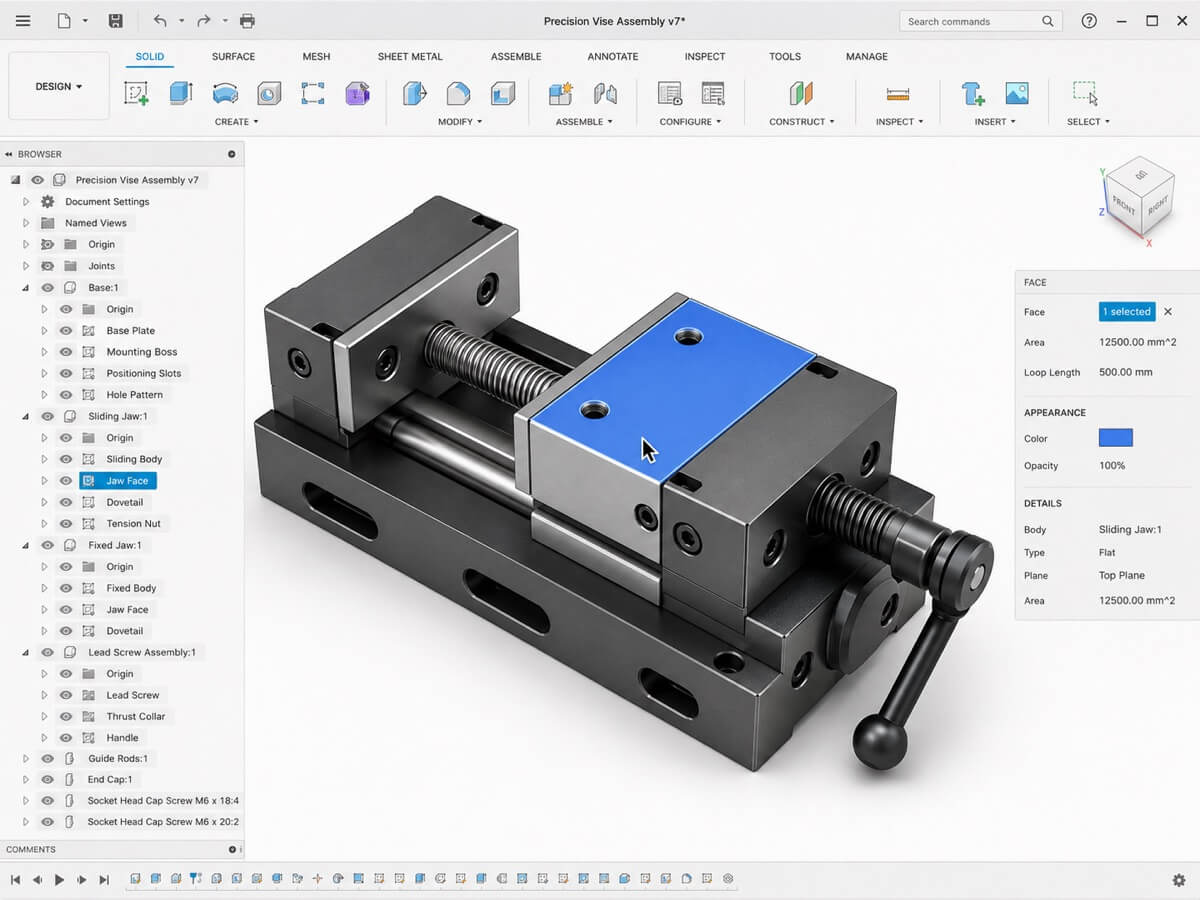This screenshot has width=1200, height=900.
Task: Hide the Dovetail under Sliding Jaw:1
Action: 66,502
